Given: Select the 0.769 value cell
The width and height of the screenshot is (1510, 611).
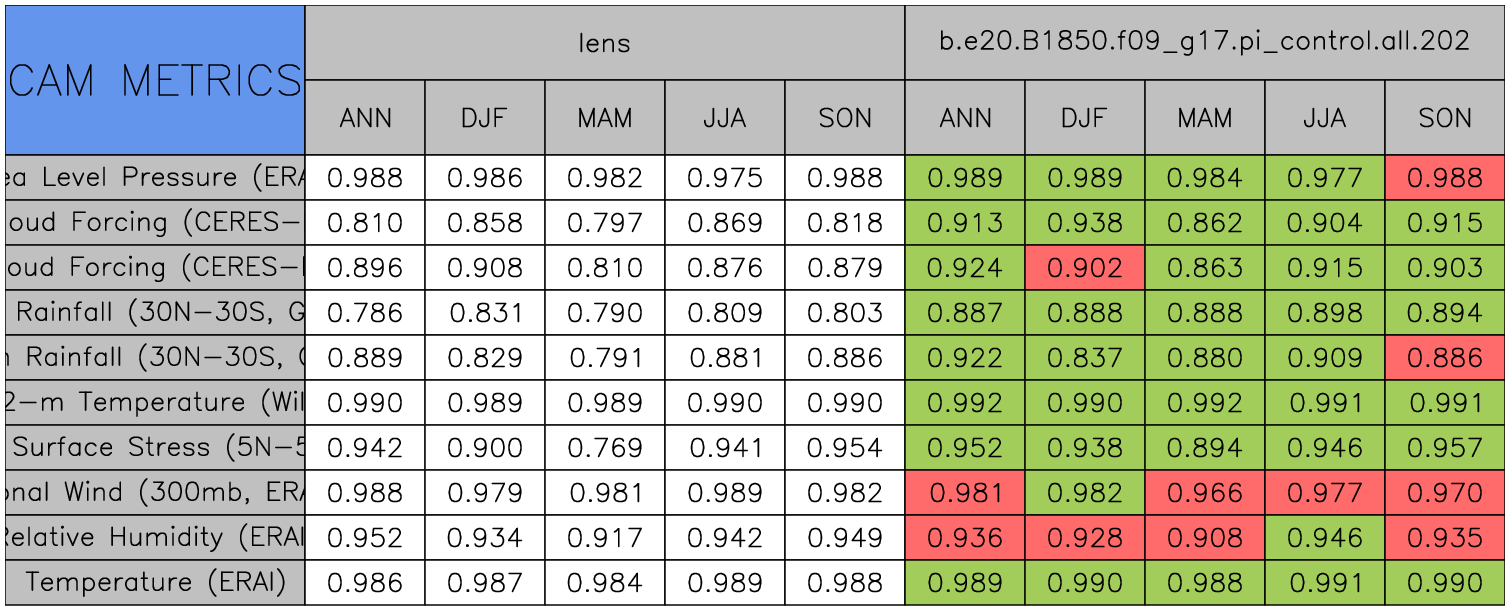Looking at the screenshot, I should coord(604,448).
